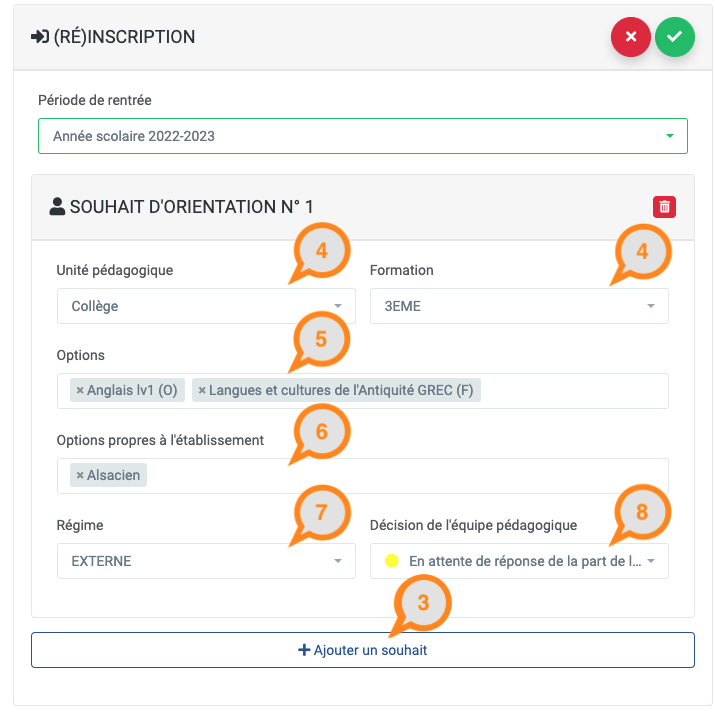Remove the Alsacien option tag
Image resolution: width=715 pixels, height=718 pixels.
click(80, 475)
